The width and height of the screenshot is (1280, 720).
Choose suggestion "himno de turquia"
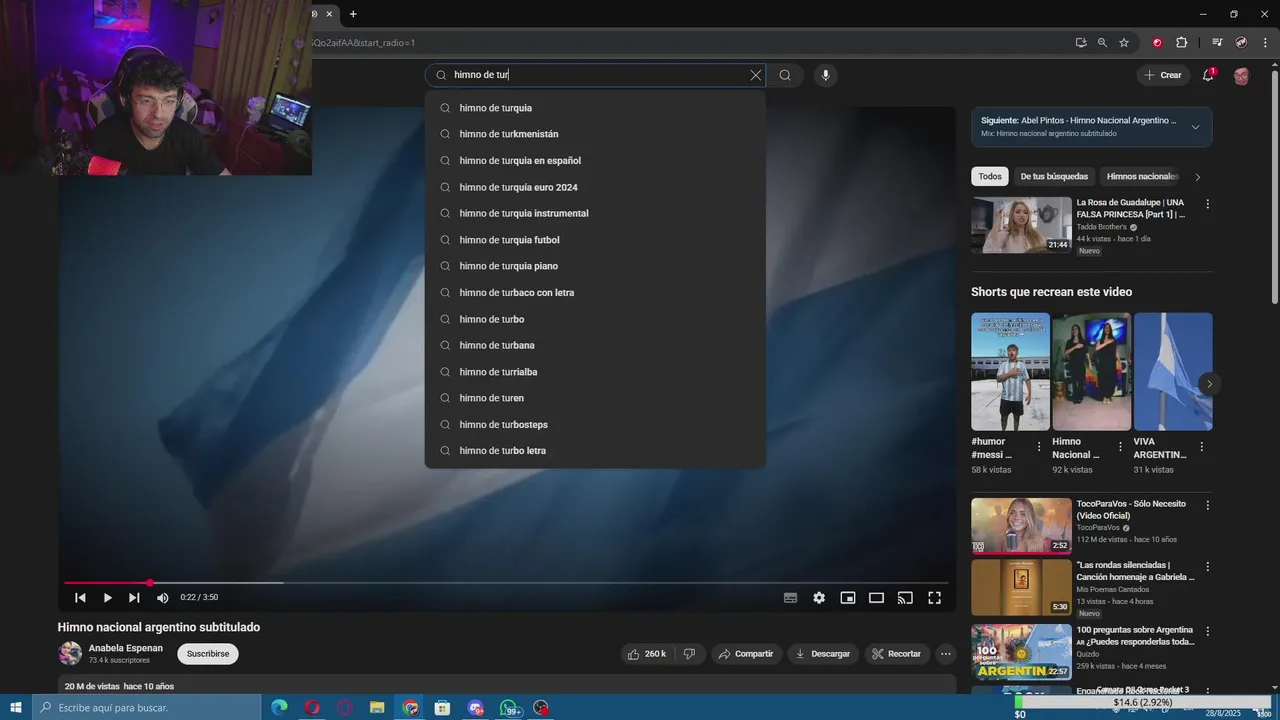595,108
